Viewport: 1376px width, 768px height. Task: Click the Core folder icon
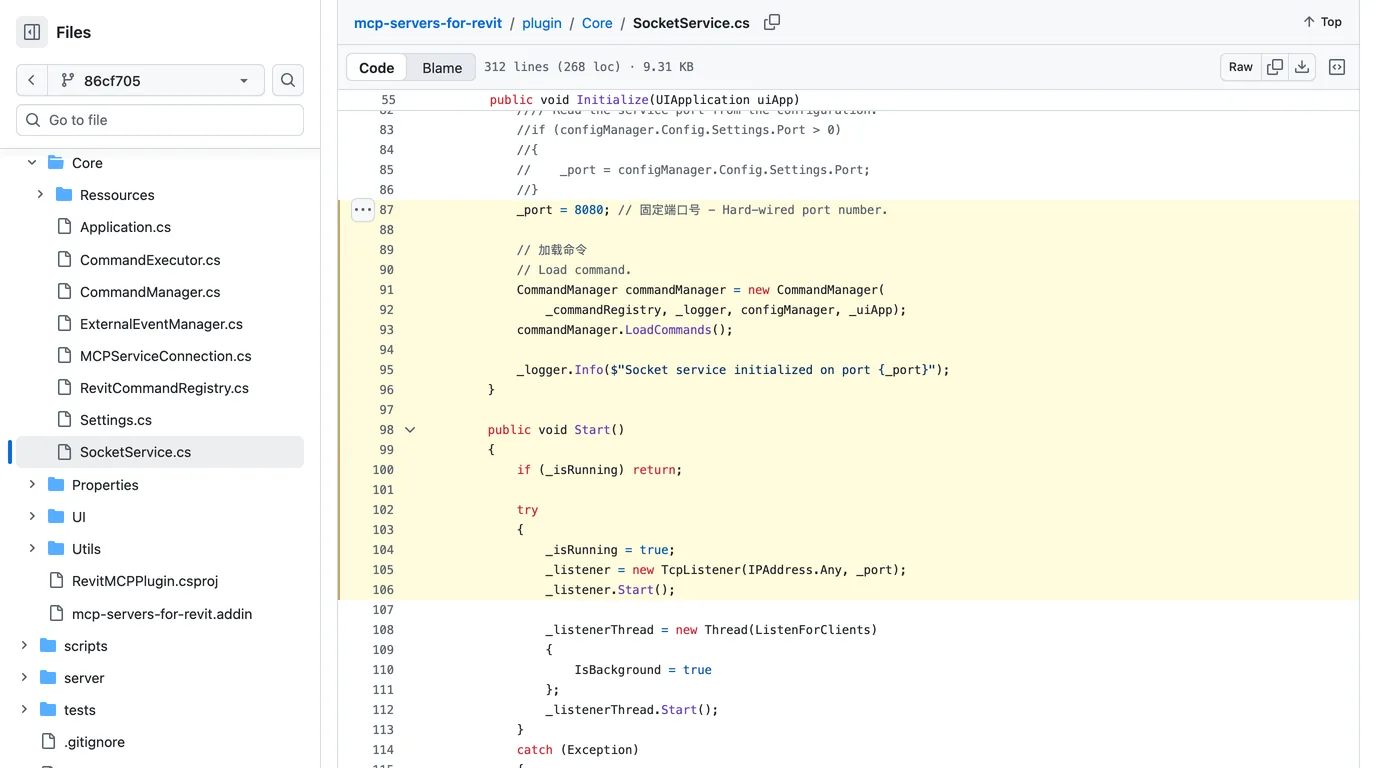pos(56,162)
